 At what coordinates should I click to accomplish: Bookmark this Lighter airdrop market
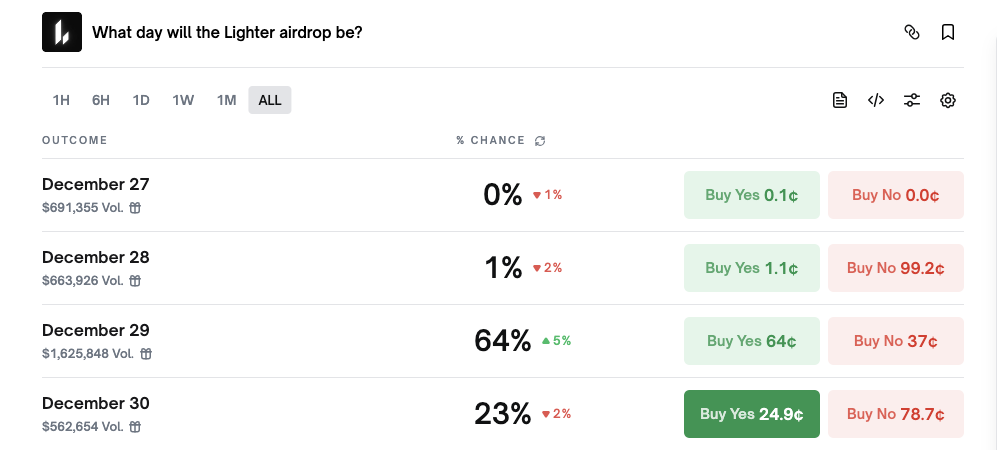point(948,32)
